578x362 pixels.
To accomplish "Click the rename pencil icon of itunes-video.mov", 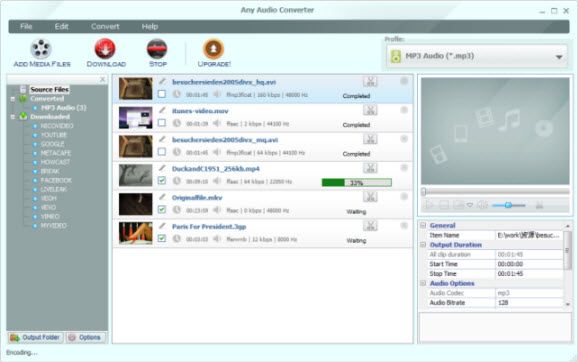I will (x=162, y=110).
